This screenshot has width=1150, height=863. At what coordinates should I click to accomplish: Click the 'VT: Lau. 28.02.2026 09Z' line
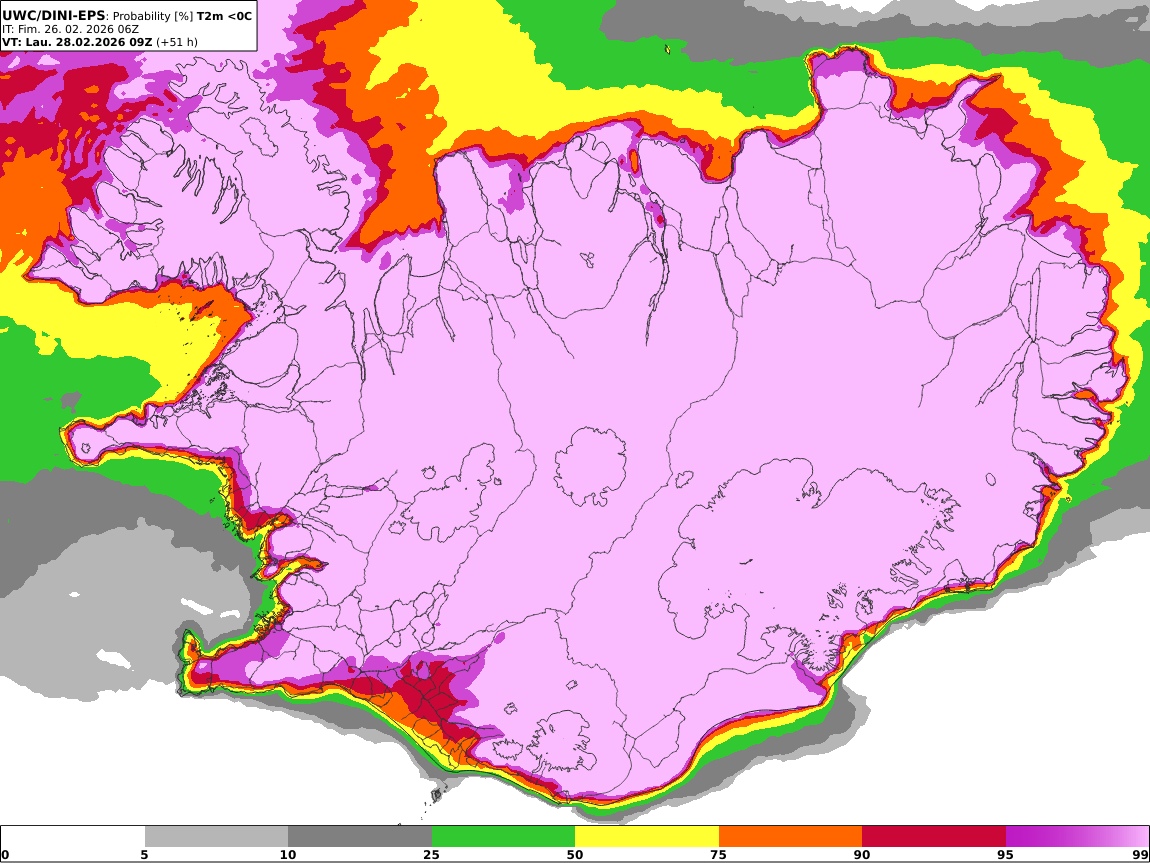click(x=77, y=42)
